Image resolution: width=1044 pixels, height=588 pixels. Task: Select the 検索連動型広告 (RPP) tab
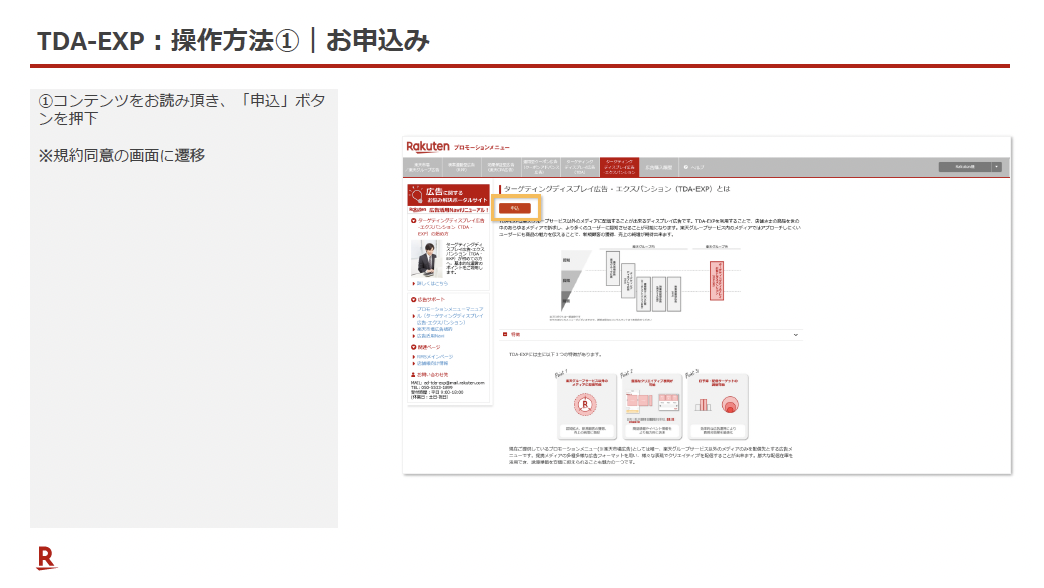tap(461, 167)
